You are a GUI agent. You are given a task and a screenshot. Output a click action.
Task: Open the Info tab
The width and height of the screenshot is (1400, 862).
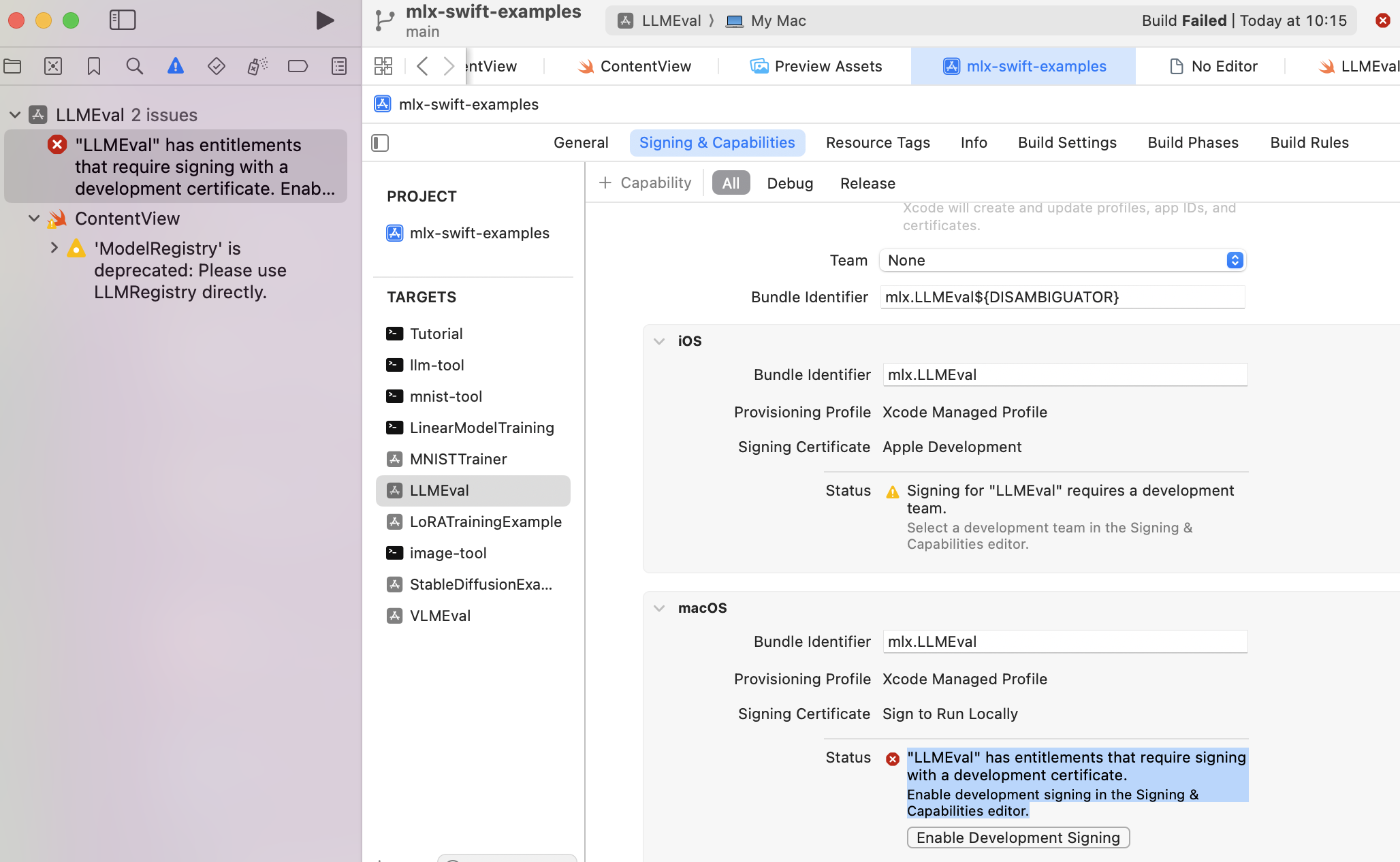pyautogui.click(x=974, y=143)
